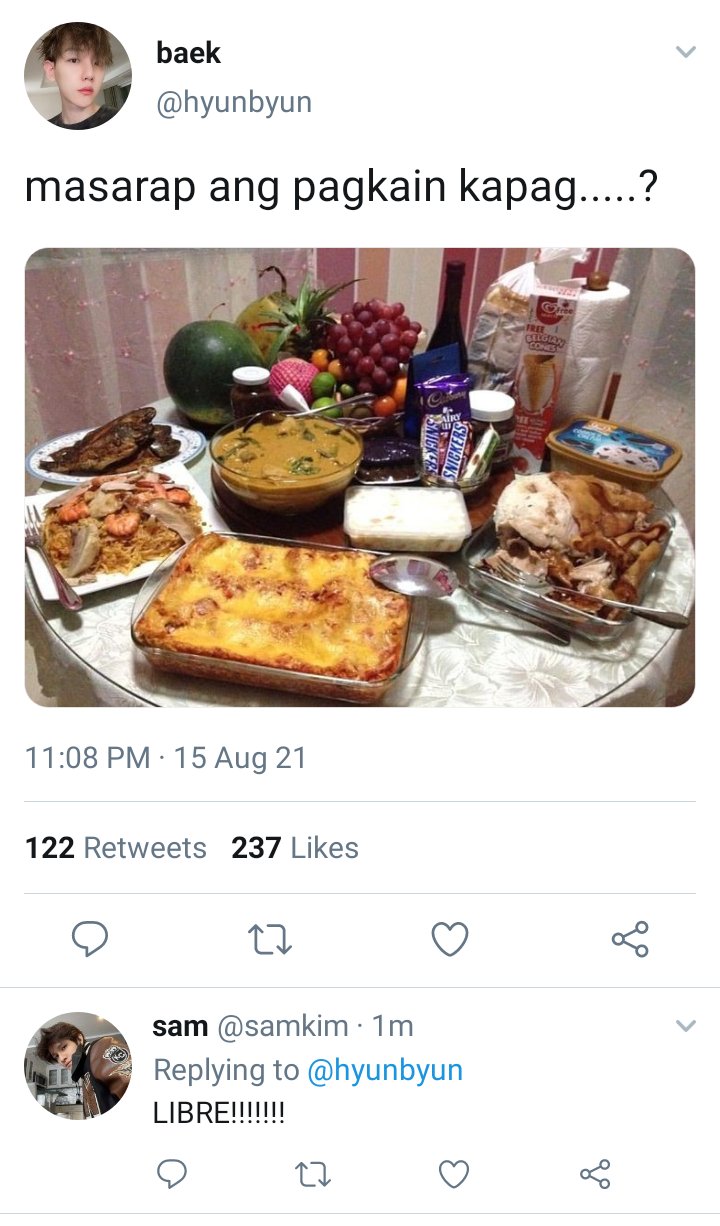Open the food table photo

(x=360, y=477)
